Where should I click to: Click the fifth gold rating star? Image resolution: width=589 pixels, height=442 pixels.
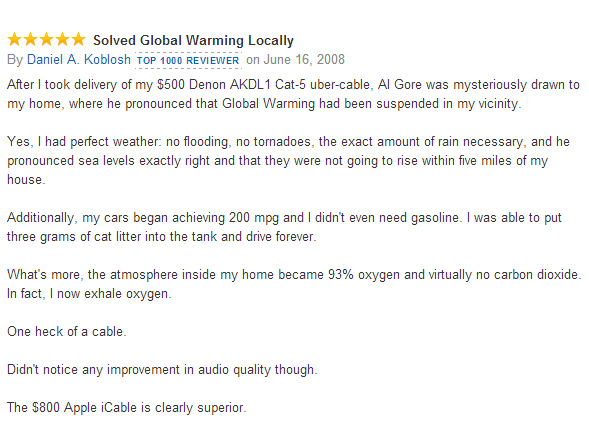pos(78,39)
